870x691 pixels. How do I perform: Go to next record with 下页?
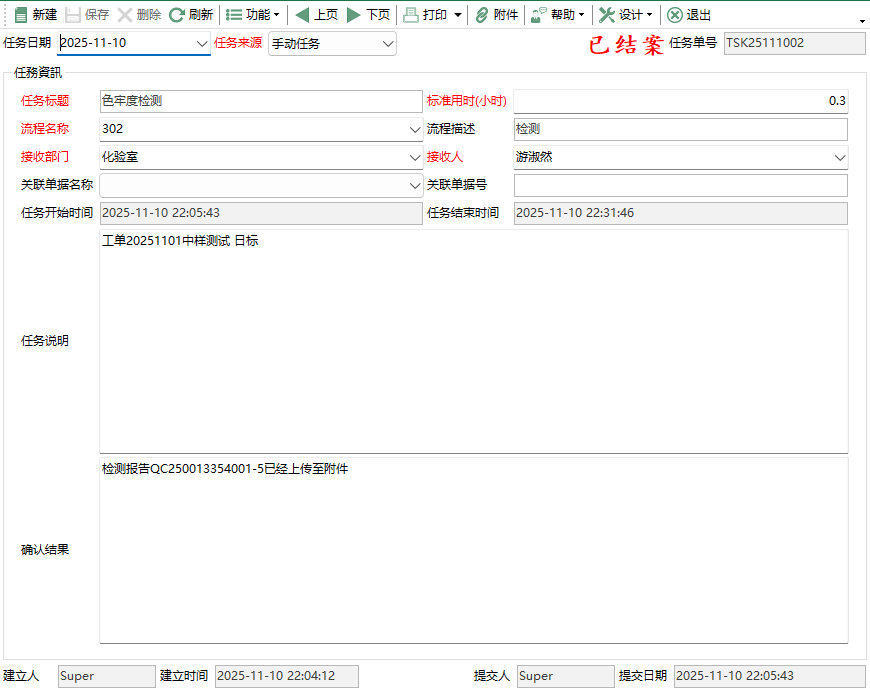tap(354, 15)
